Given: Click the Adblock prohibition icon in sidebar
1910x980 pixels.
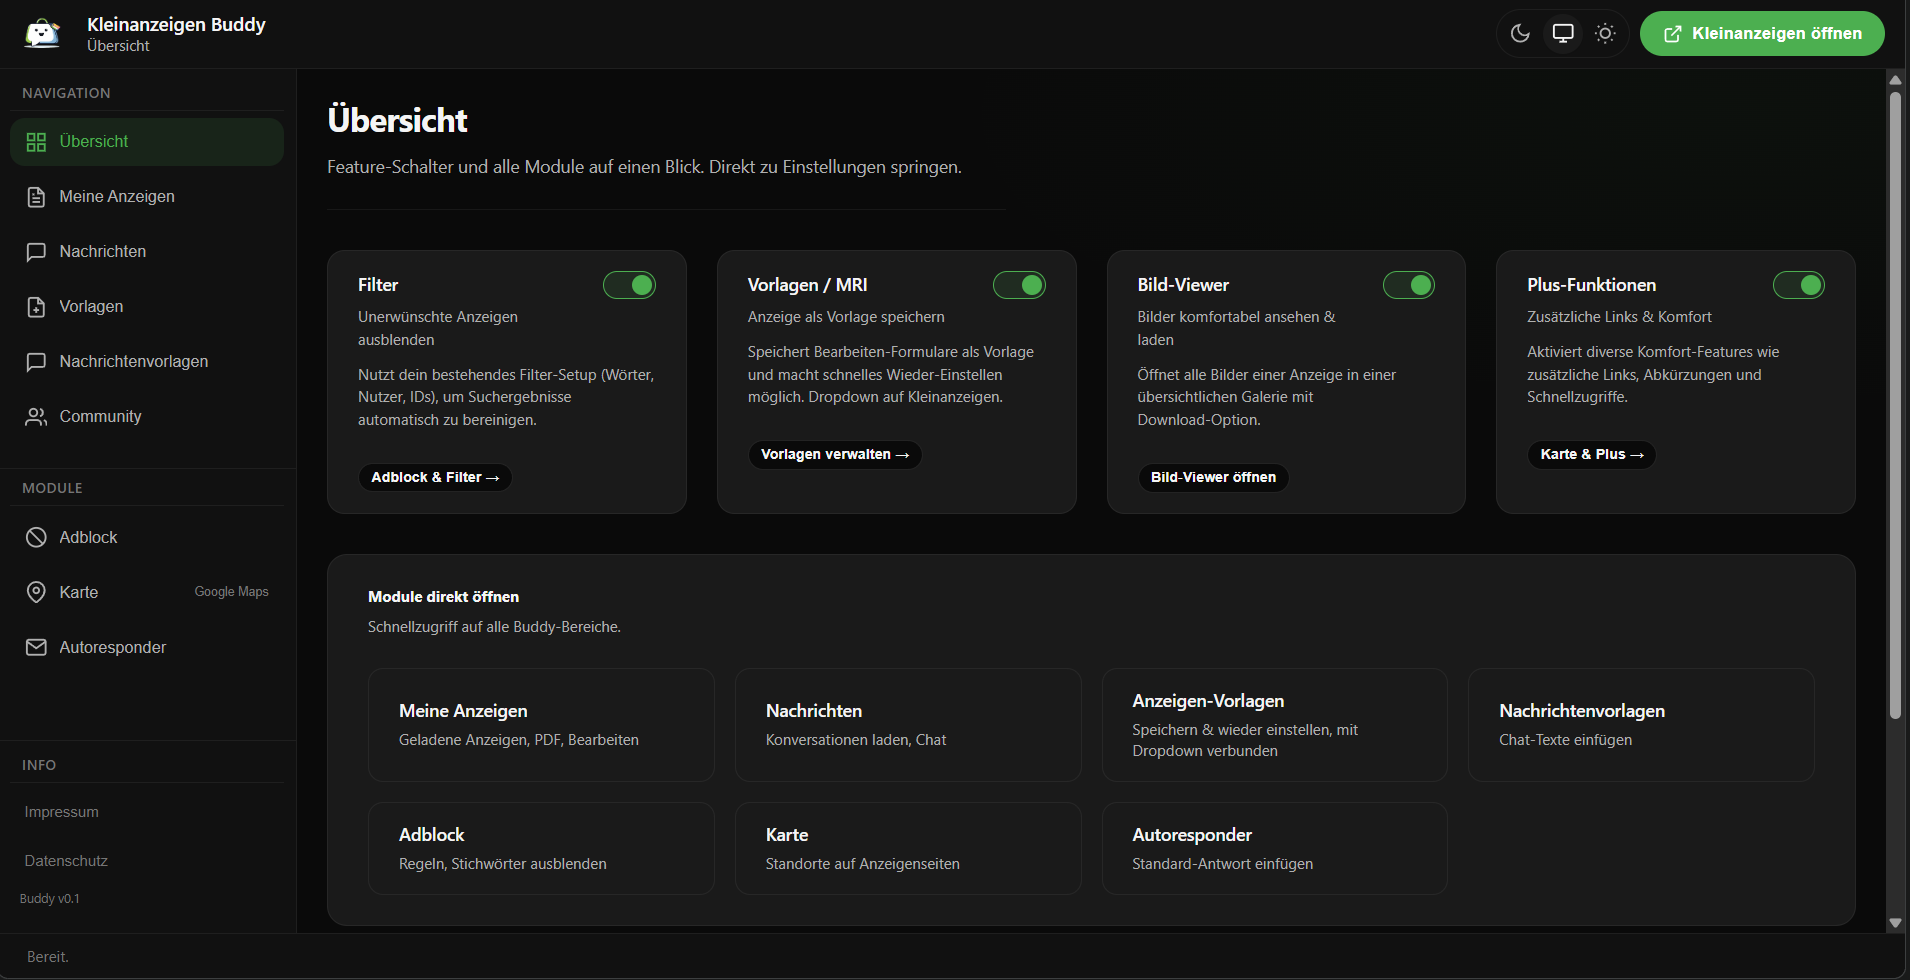Looking at the screenshot, I should 36,537.
